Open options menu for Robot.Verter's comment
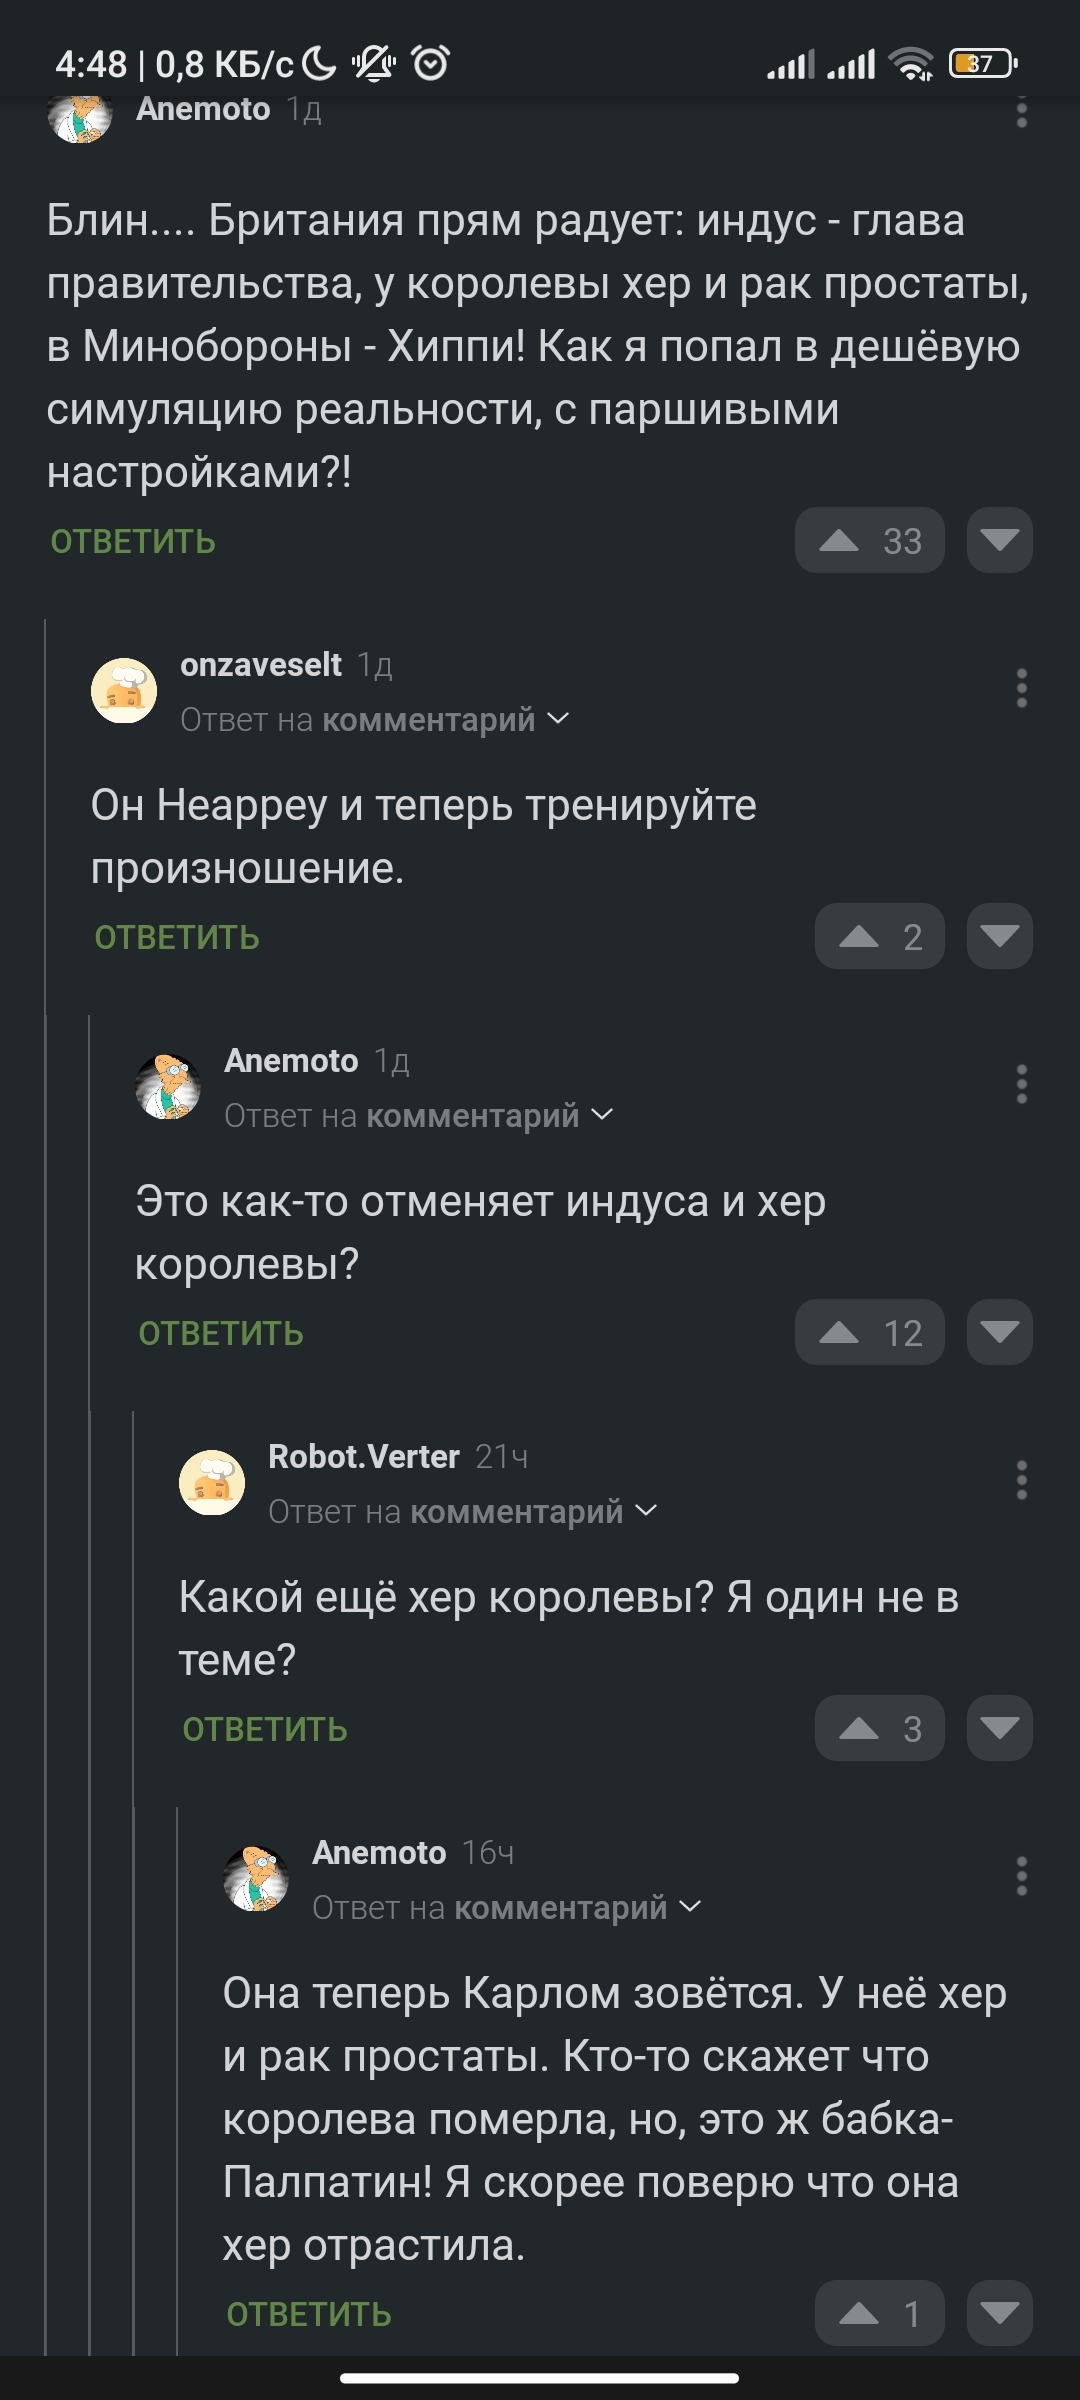Image resolution: width=1080 pixels, height=2400 pixels. click(x=1021, y=1480)
